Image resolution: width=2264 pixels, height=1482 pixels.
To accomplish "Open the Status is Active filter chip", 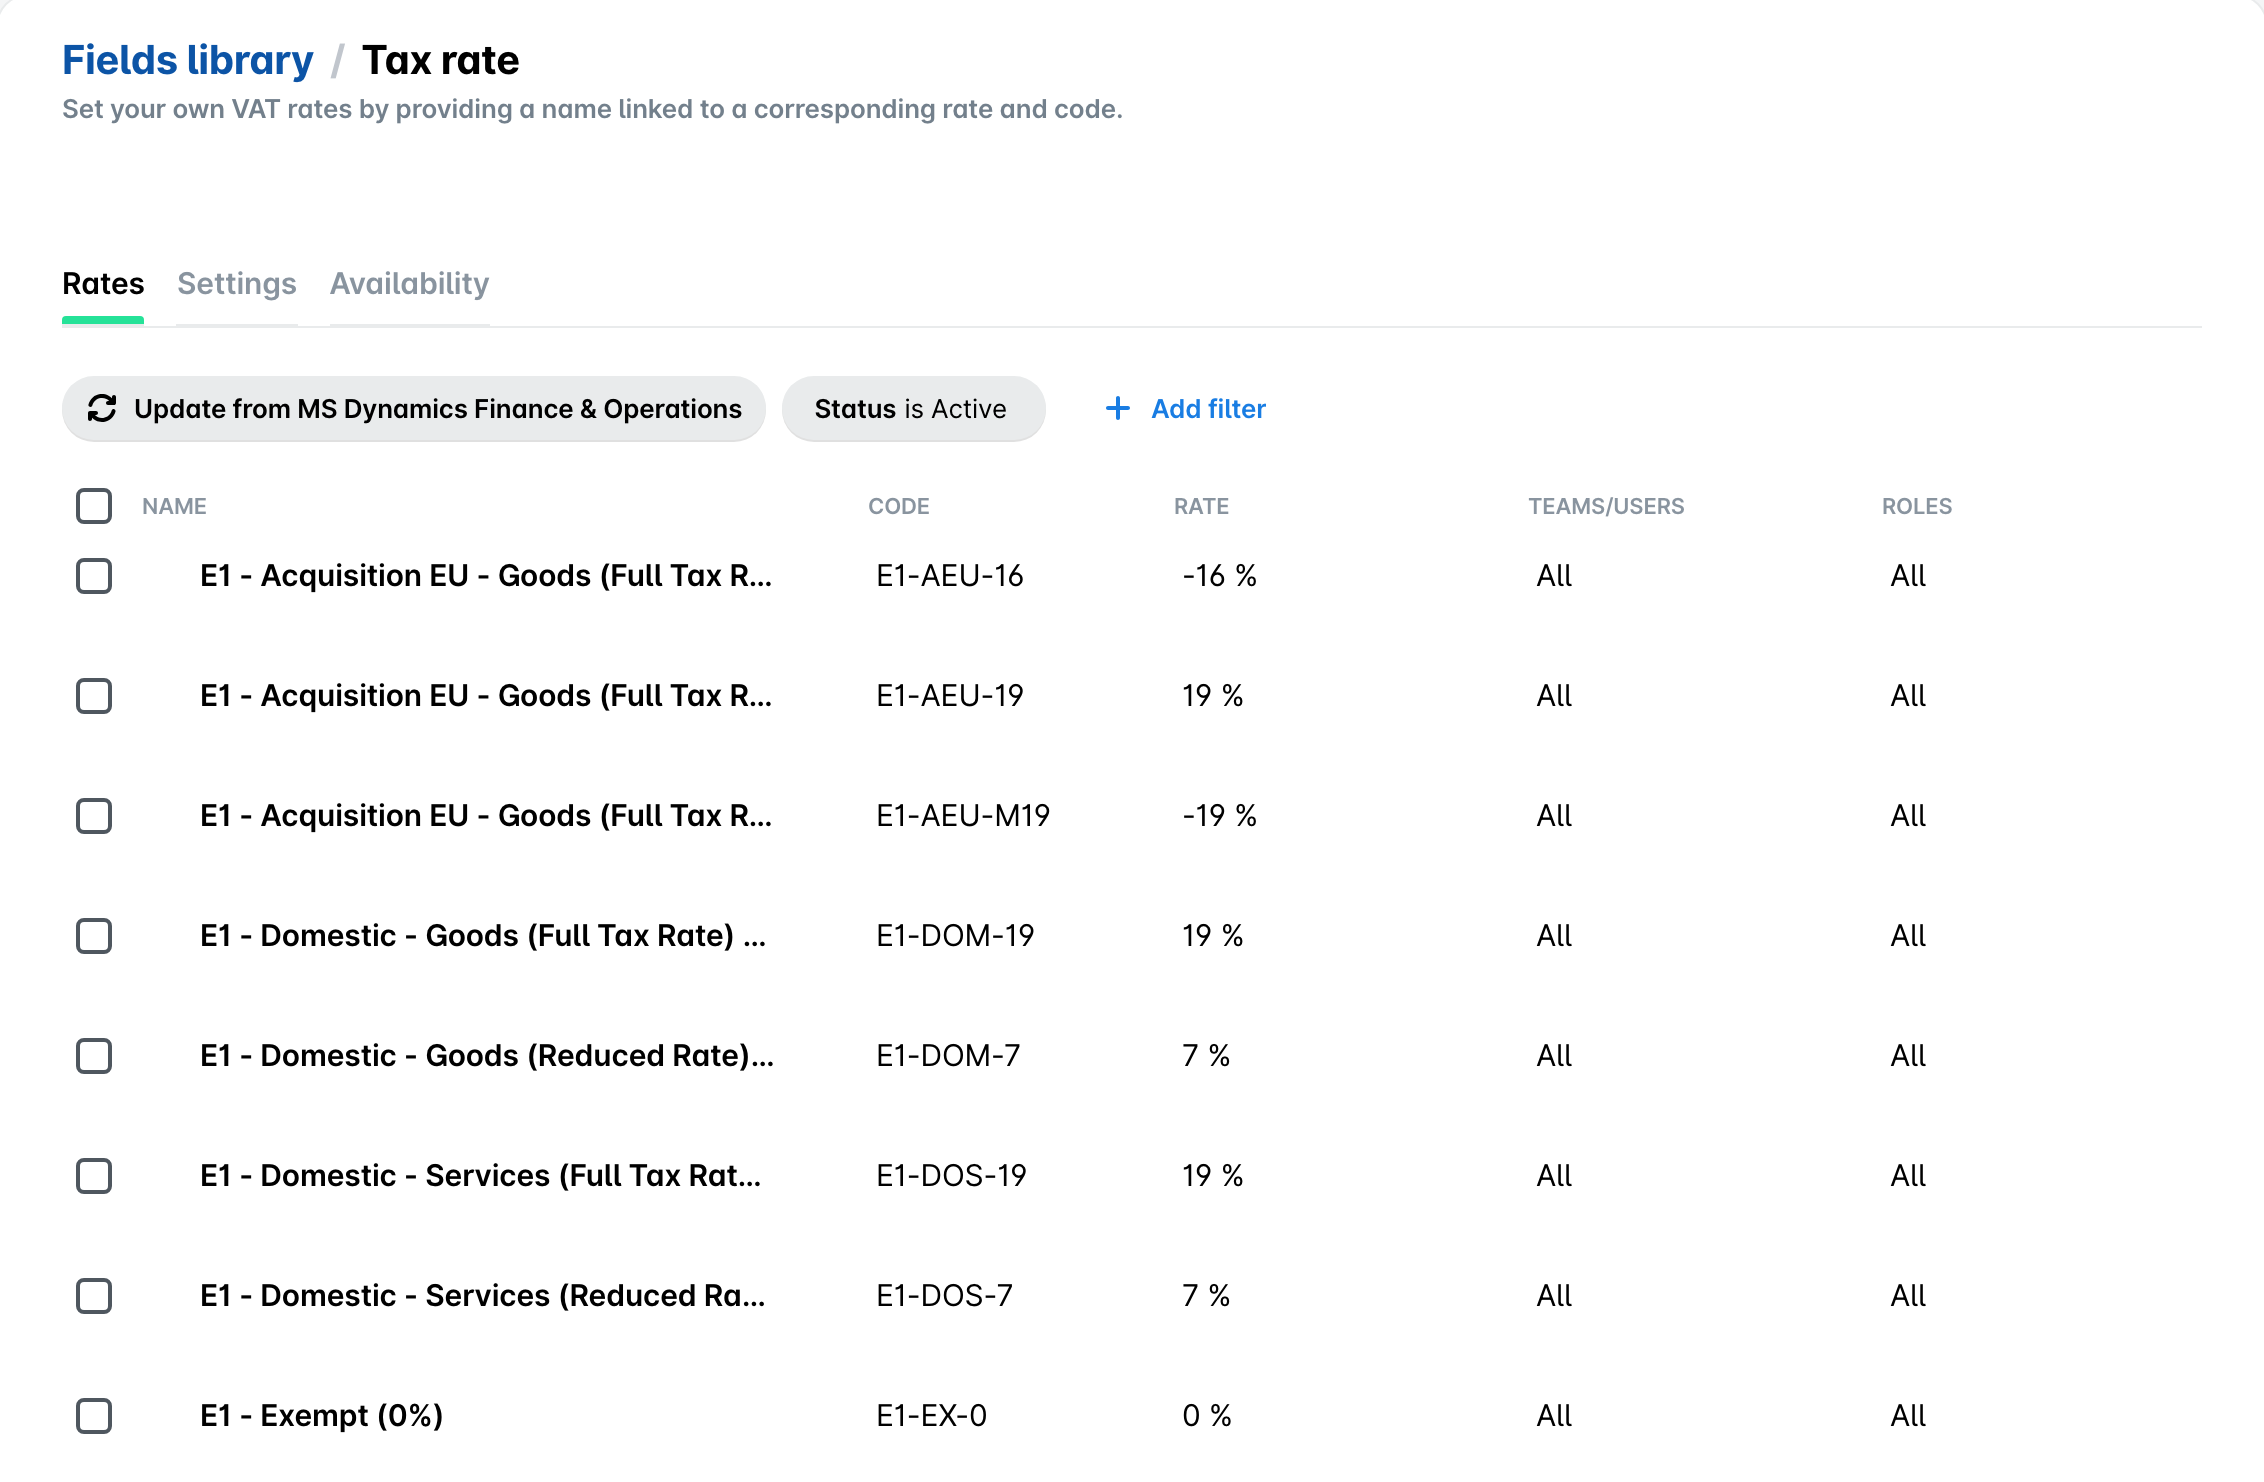I will [913, 408].
